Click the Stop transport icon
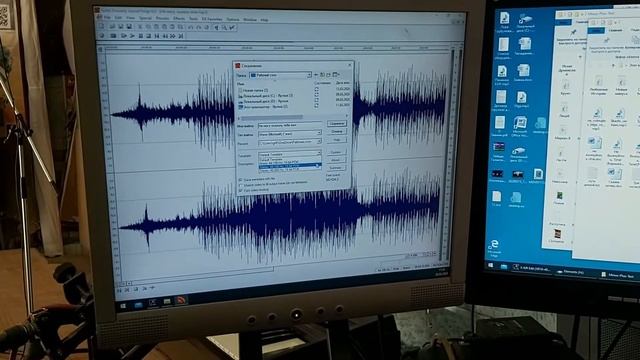 [x=148, y=36]
